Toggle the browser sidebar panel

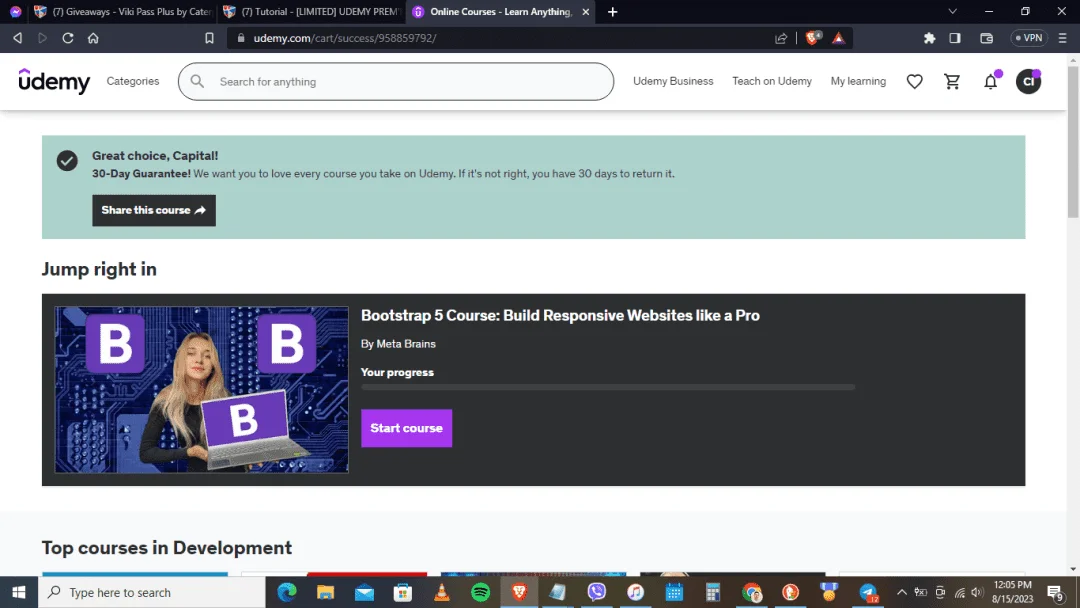(x=955, y=38)
